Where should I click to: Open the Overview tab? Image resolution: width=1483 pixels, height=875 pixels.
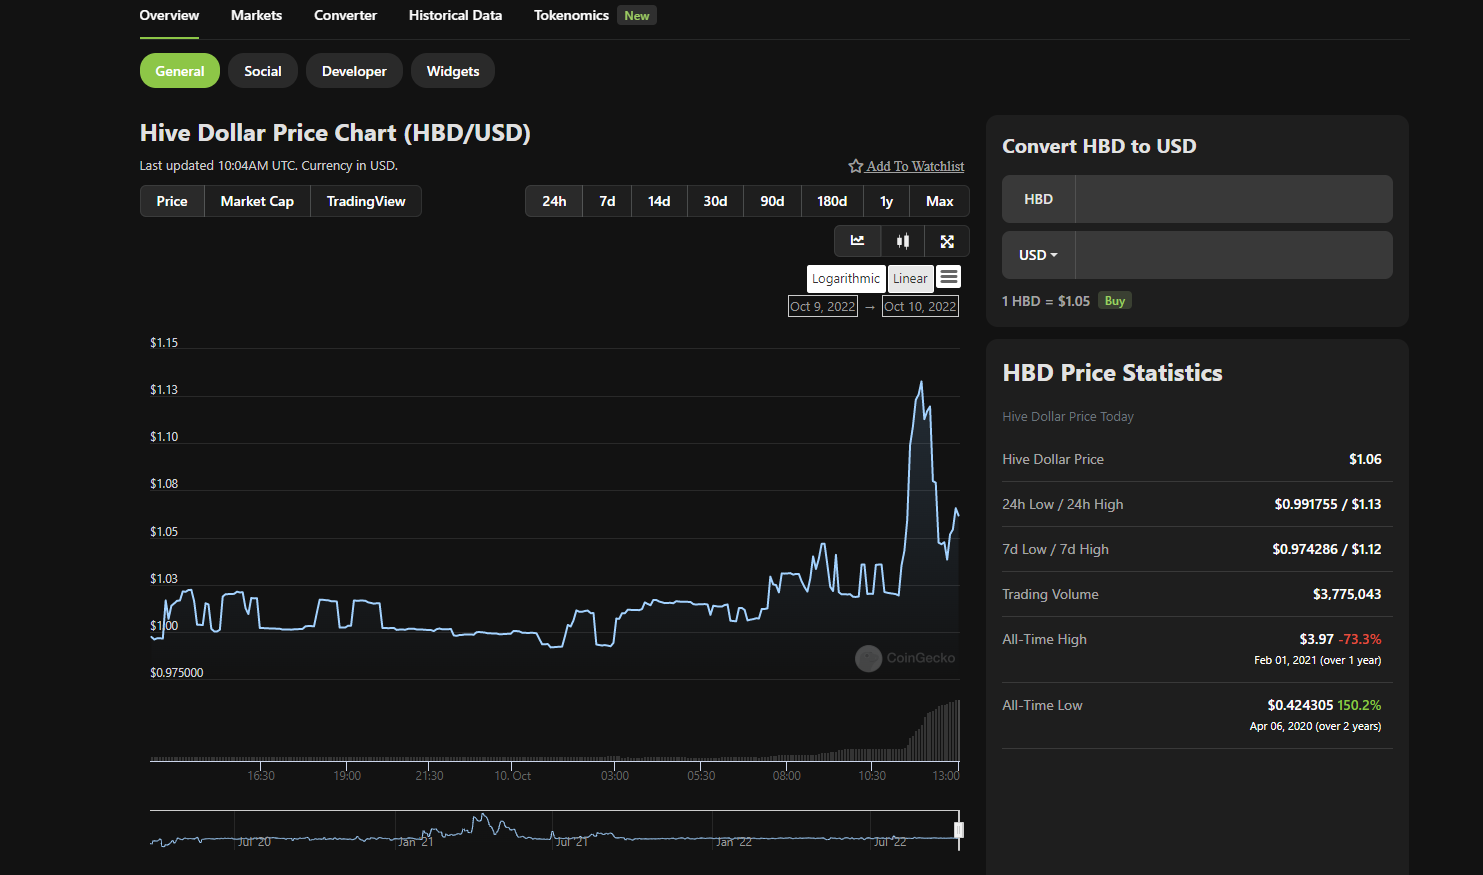pos(169,15)
